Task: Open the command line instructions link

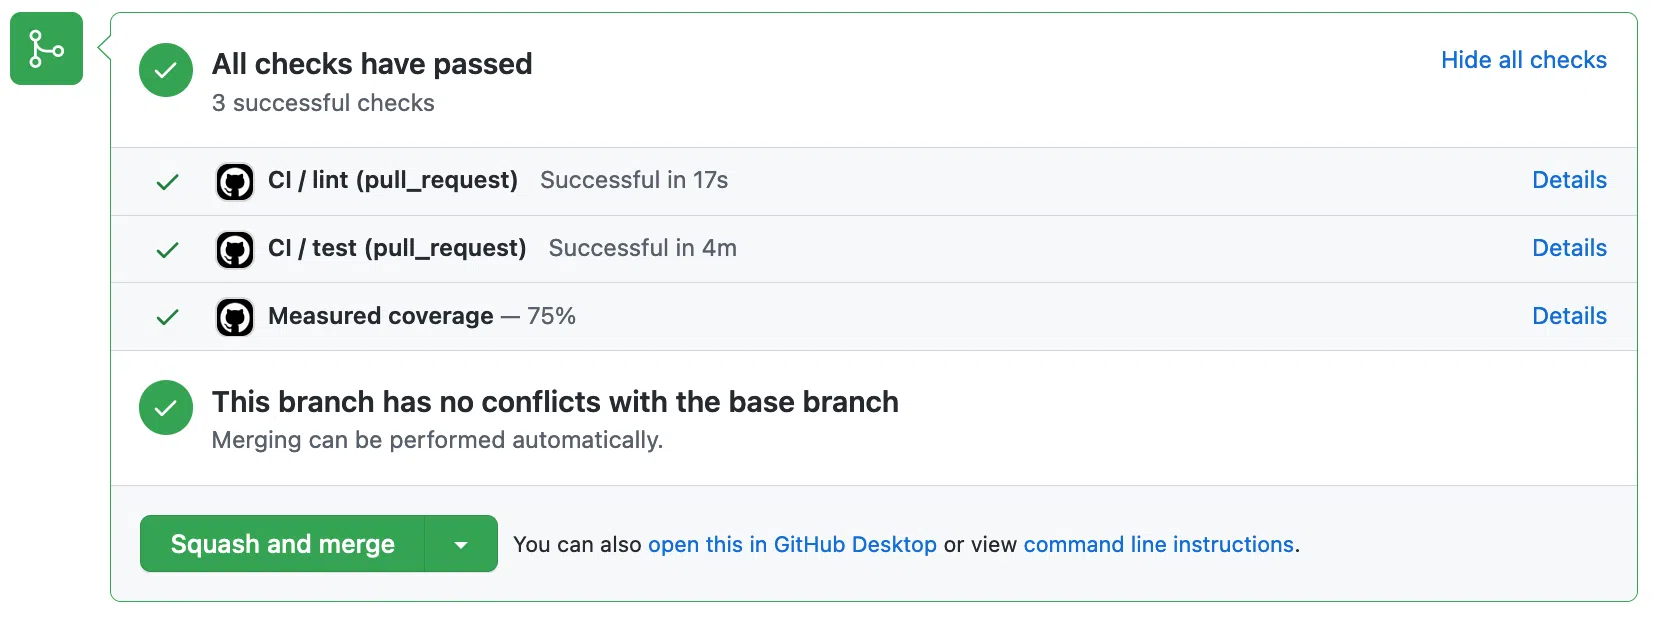Action: [1158, 545]
